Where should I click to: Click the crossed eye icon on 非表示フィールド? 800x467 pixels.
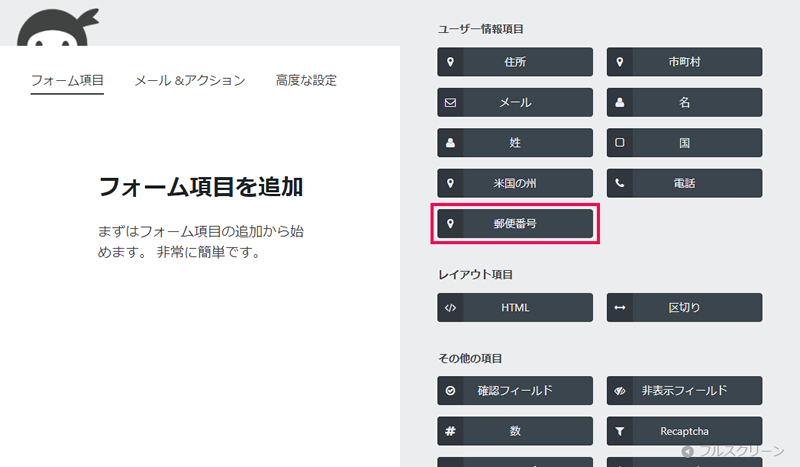tap(619, 391)
